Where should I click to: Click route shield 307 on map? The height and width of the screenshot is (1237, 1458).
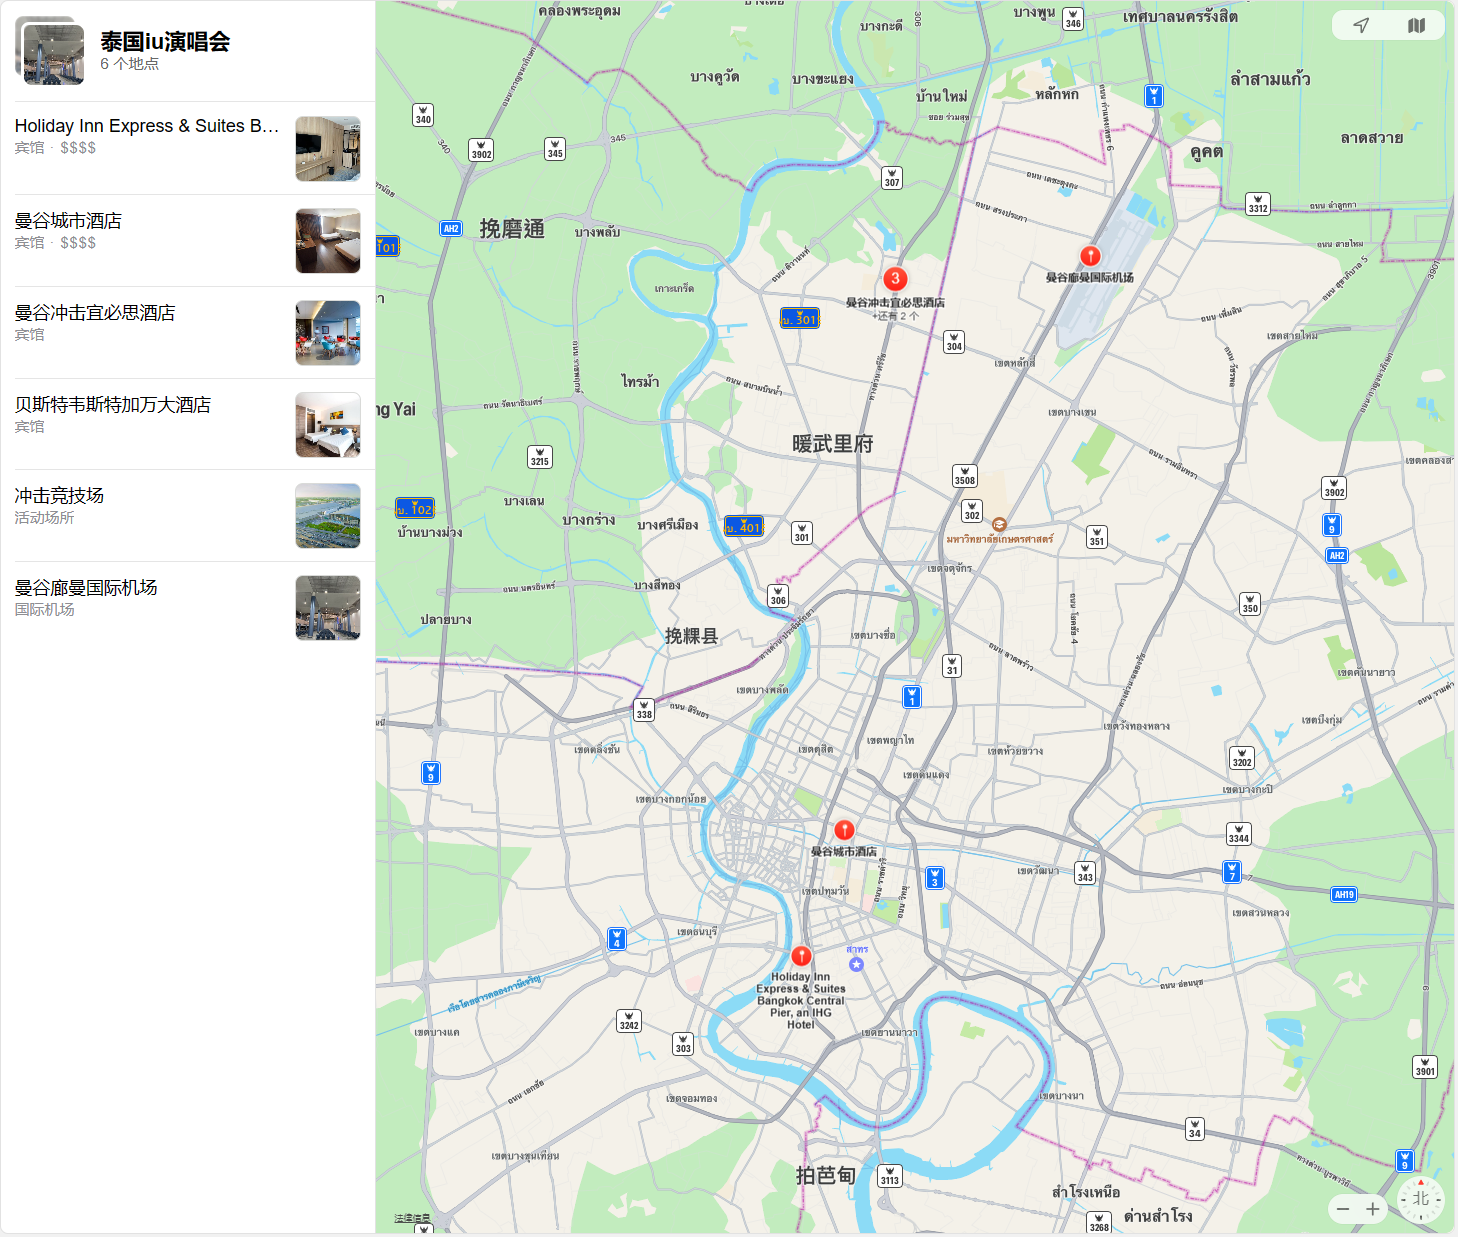pos(892,178)
